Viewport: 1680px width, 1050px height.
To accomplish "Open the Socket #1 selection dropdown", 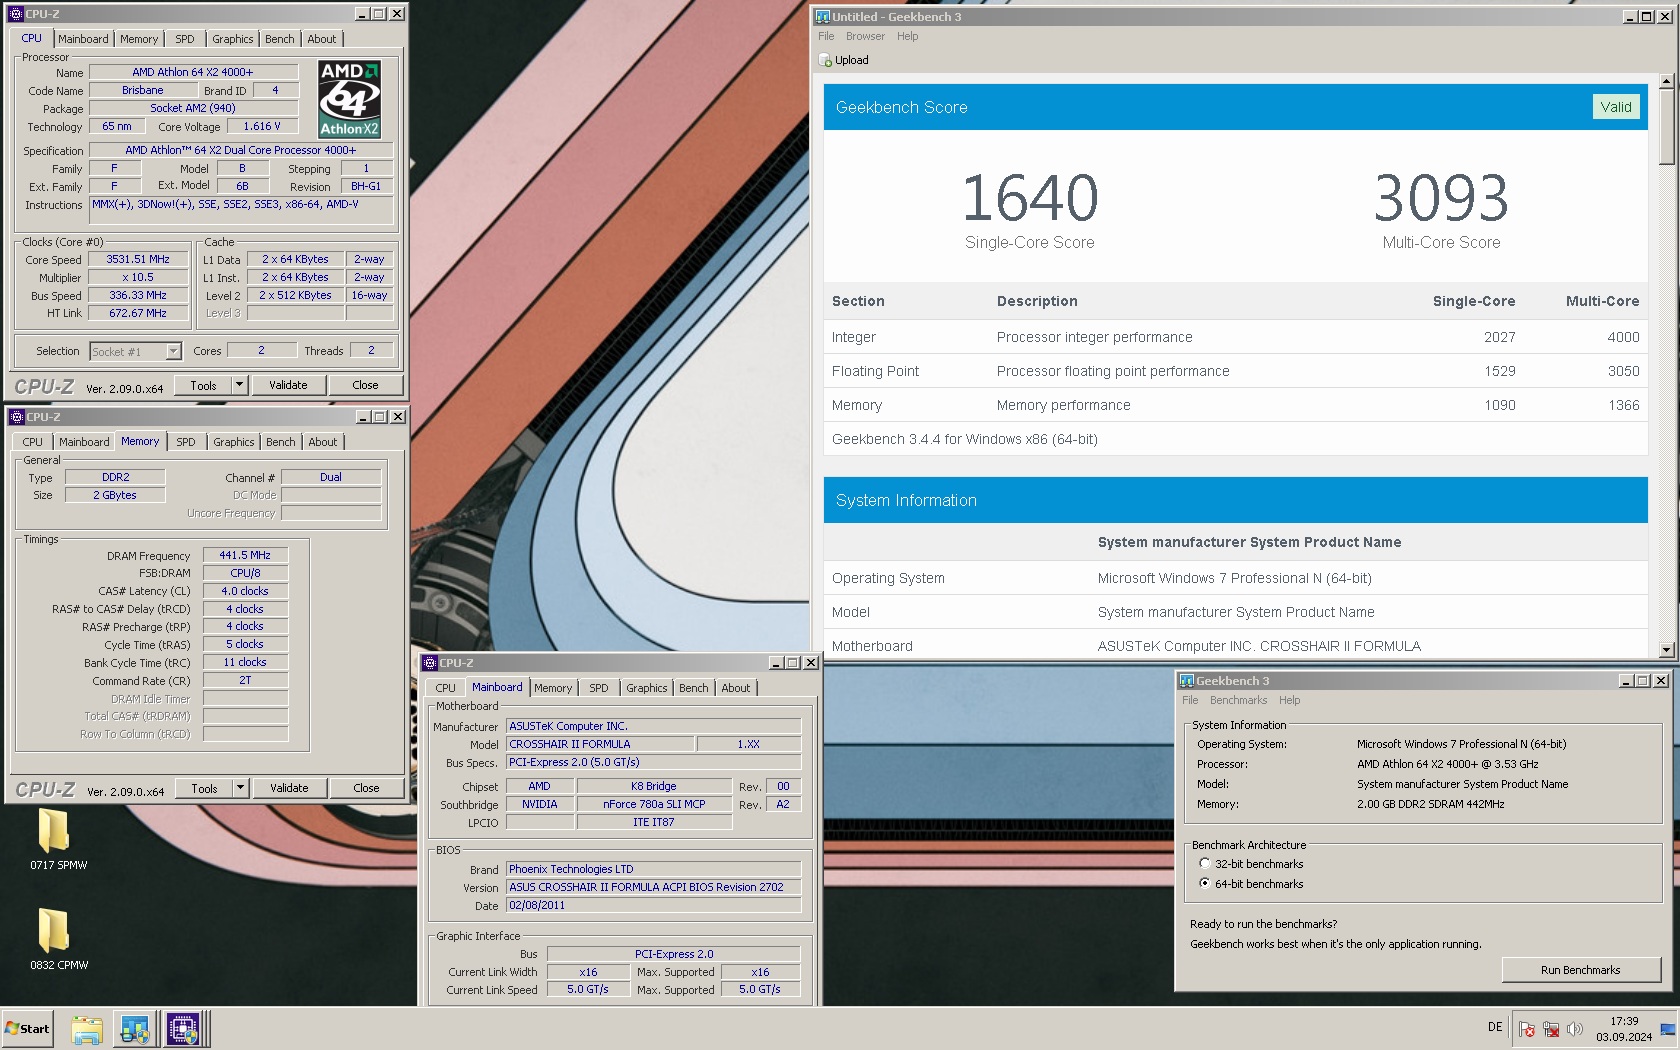I will 173,351.
